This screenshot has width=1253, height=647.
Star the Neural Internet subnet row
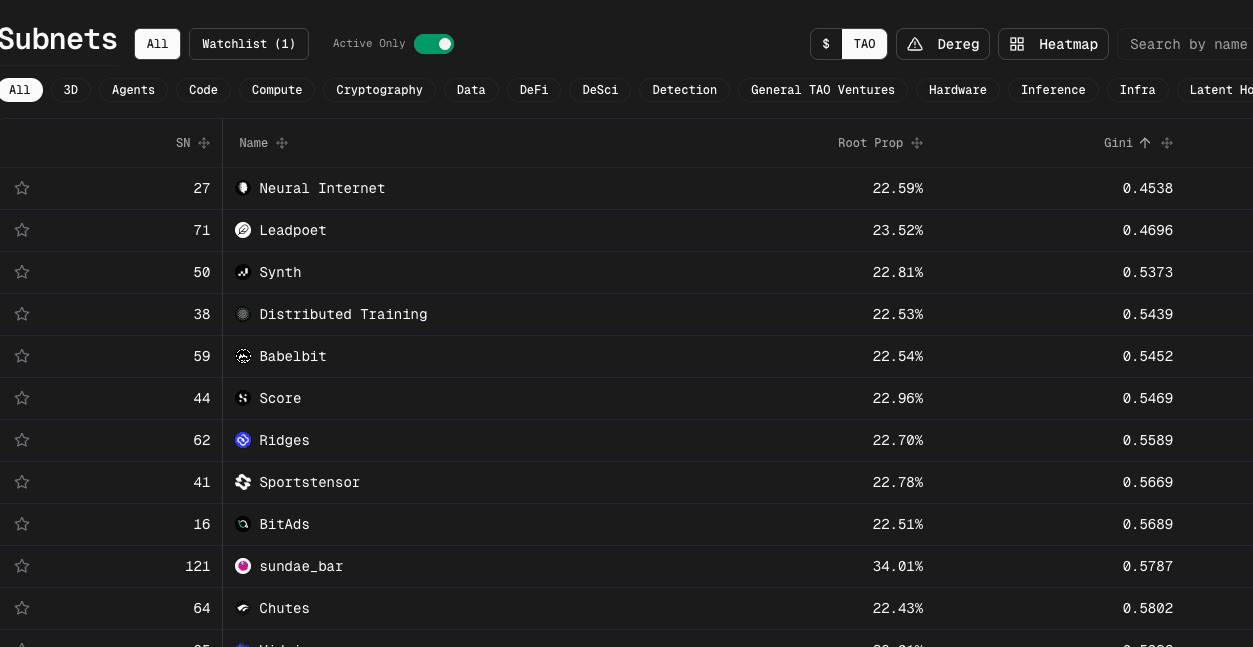tap(22, 188)
